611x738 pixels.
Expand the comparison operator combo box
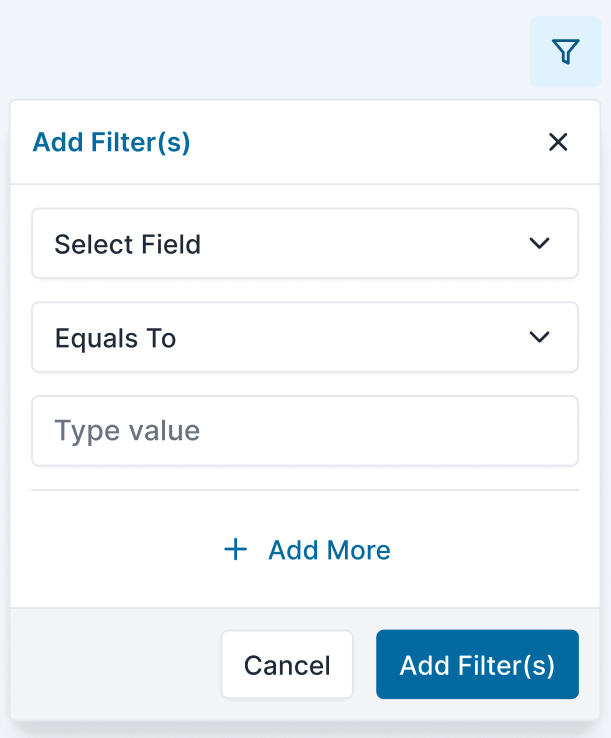point(305,337)
